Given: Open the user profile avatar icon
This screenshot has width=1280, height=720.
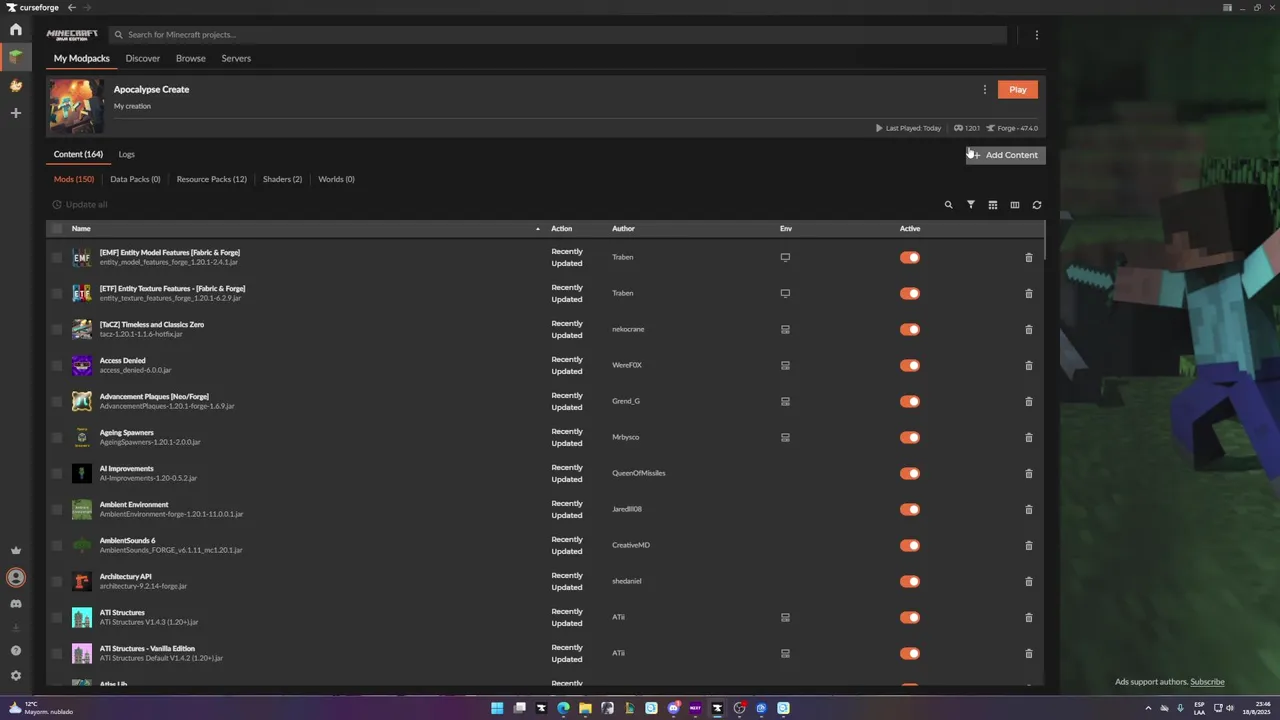Looking at the screenshot, I should (x=15, y=577).
